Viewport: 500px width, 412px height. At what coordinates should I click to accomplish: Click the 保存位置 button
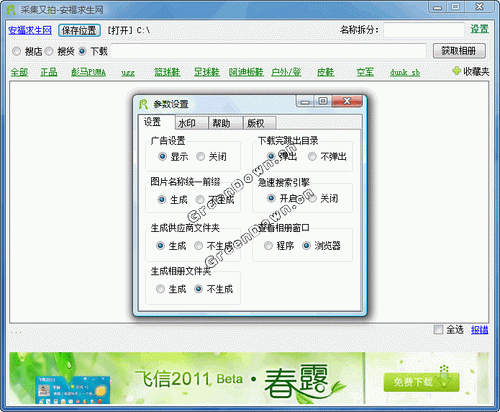[79, 30]
